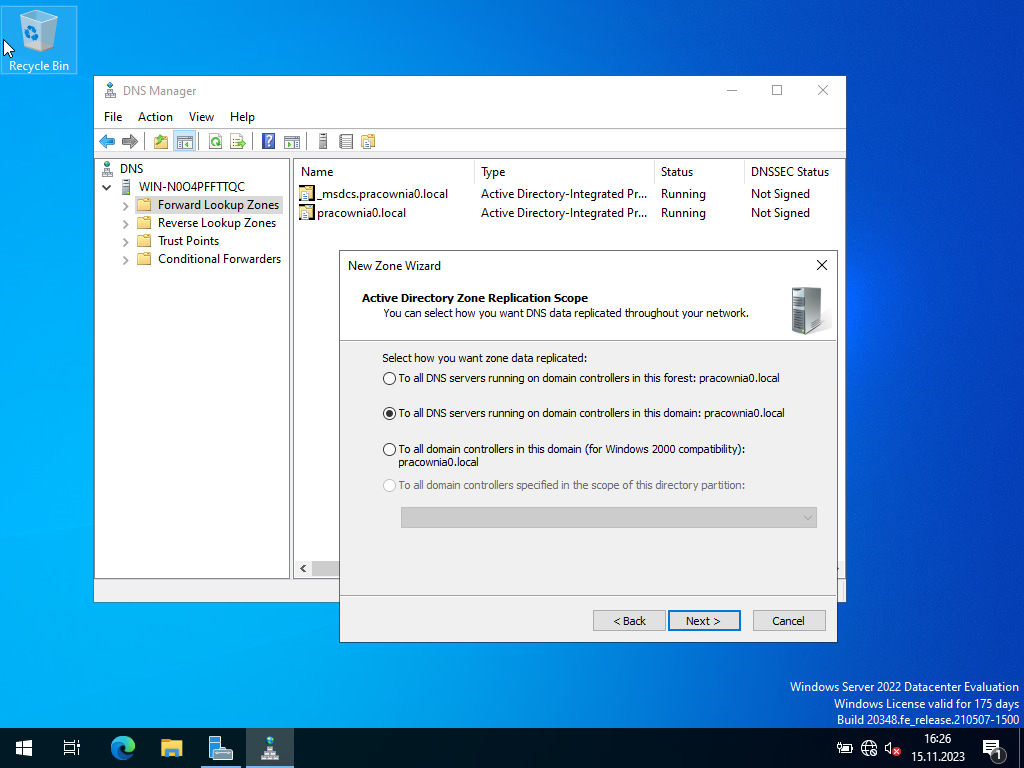Click the Back arrow in DNS Manager toolbar
The width and height of the screenshot is (1024, 768).
(x=107, y=141)
